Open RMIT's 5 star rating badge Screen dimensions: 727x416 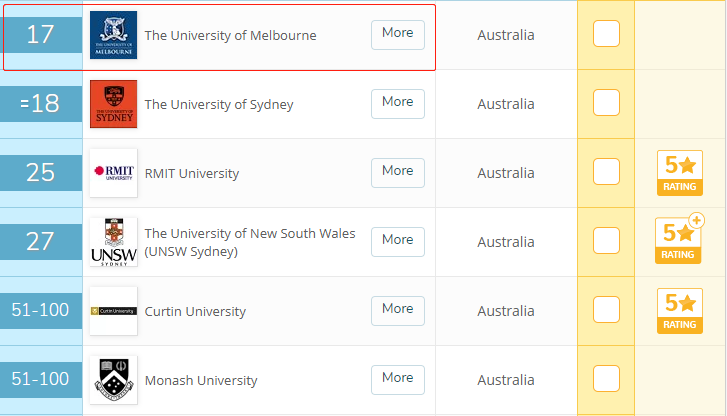click(680, 173)
